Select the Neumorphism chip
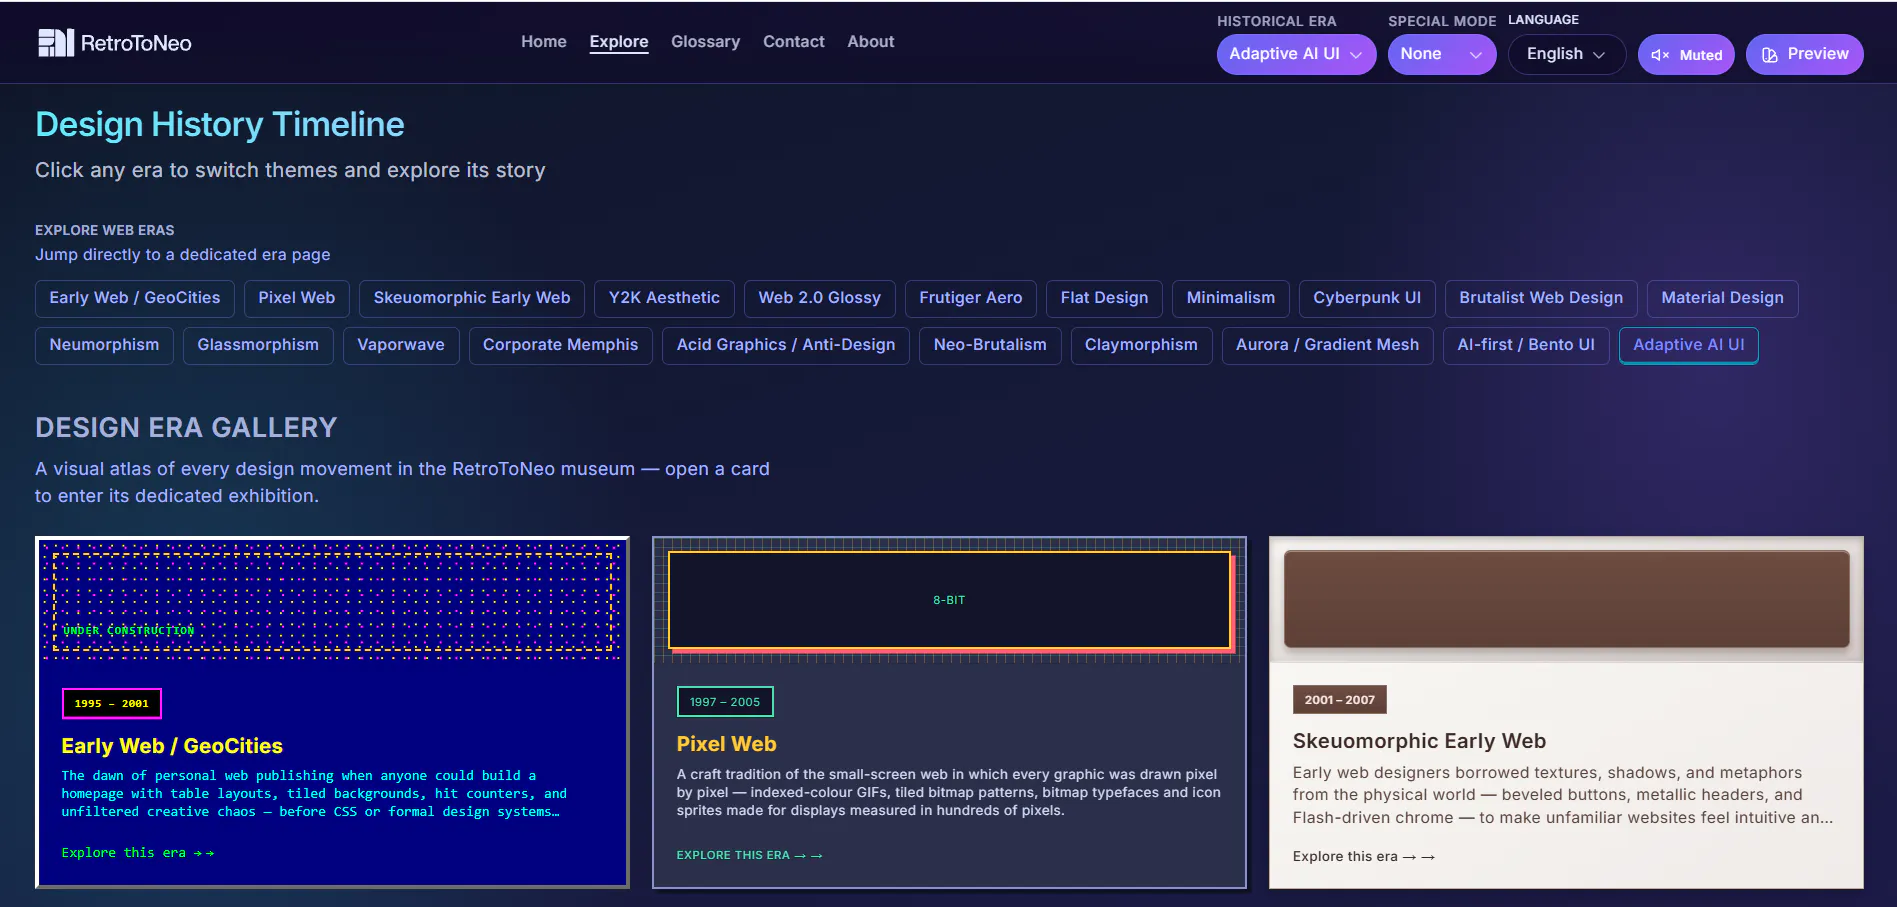The height and width of the screenshot is (907, 1897). tap(104, 345)
